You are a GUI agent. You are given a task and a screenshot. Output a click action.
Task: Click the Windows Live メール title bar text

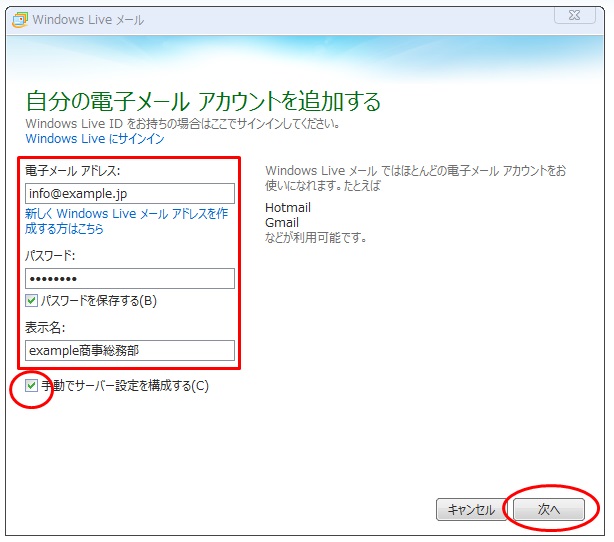point(88,20)
